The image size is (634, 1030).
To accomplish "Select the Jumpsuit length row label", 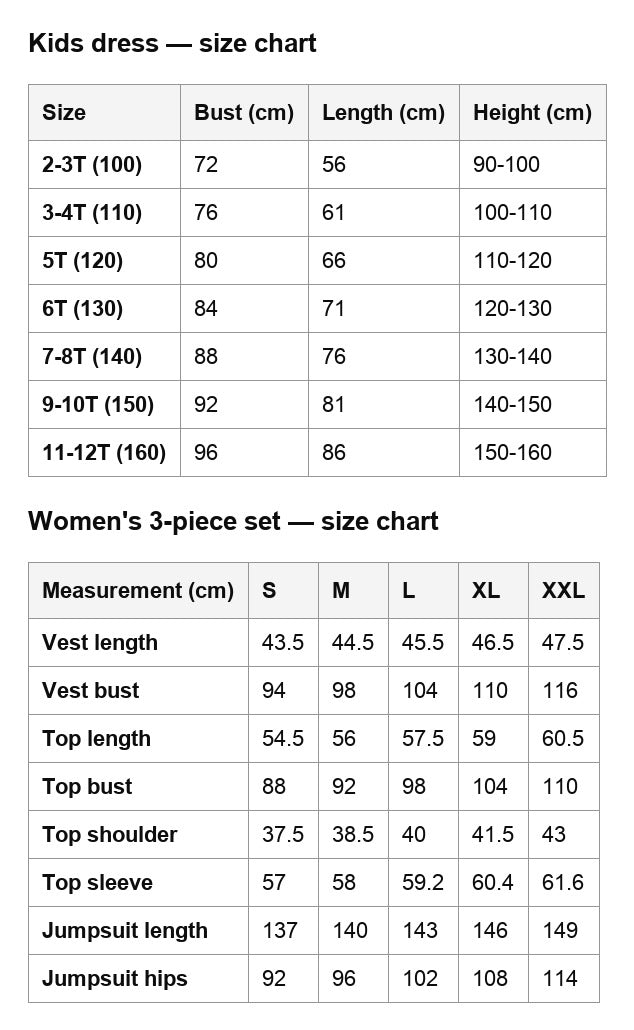I will 125,930.
